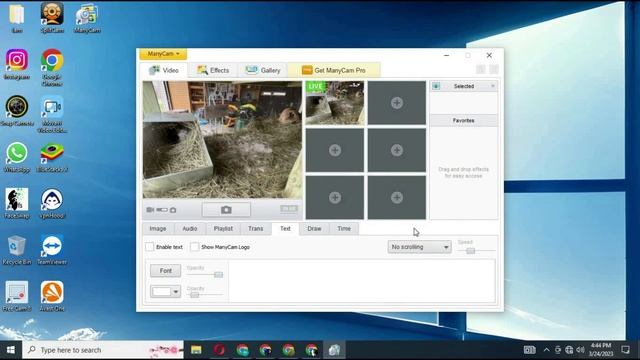Screen dimensions: 640x360
Task: Select the Text tab
Action: (285, 229)
